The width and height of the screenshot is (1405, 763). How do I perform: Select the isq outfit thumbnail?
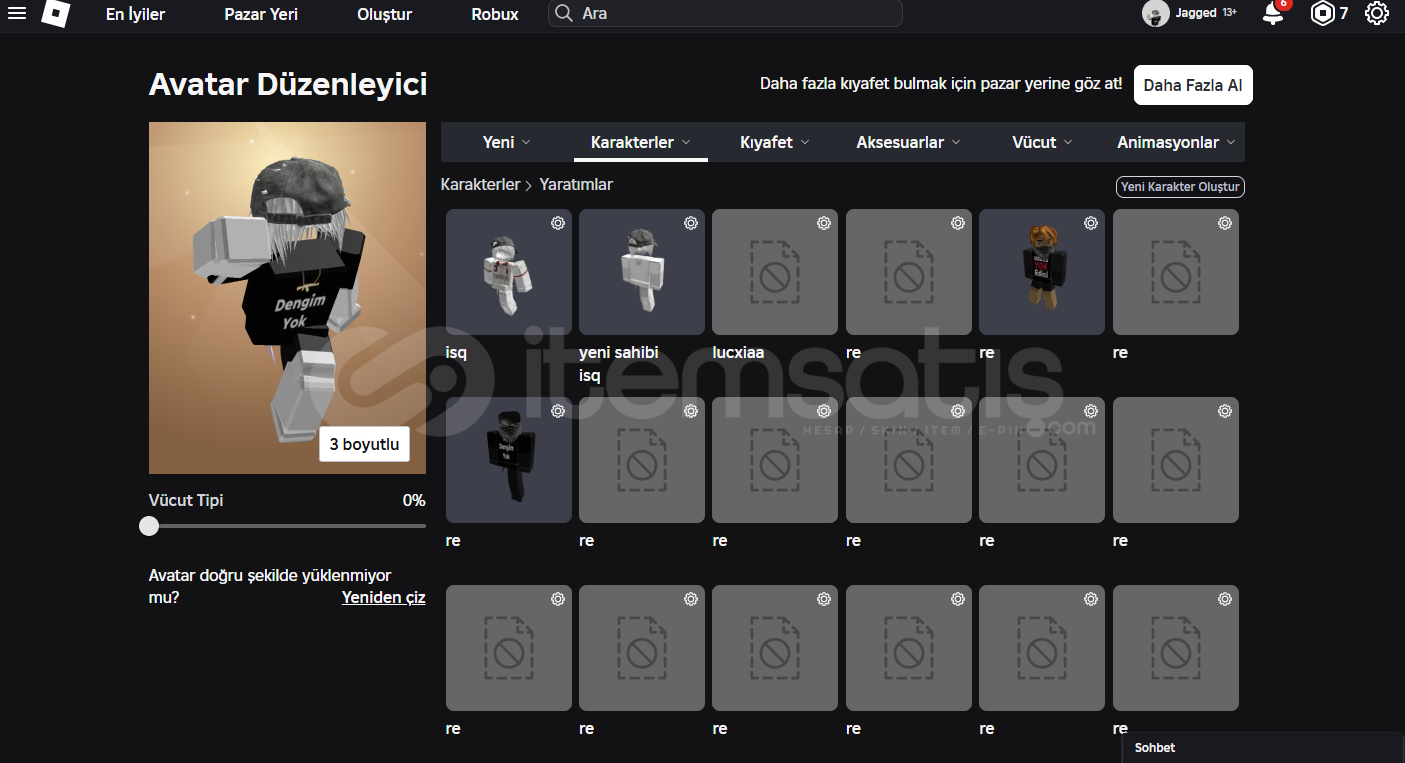click(509, 272)
